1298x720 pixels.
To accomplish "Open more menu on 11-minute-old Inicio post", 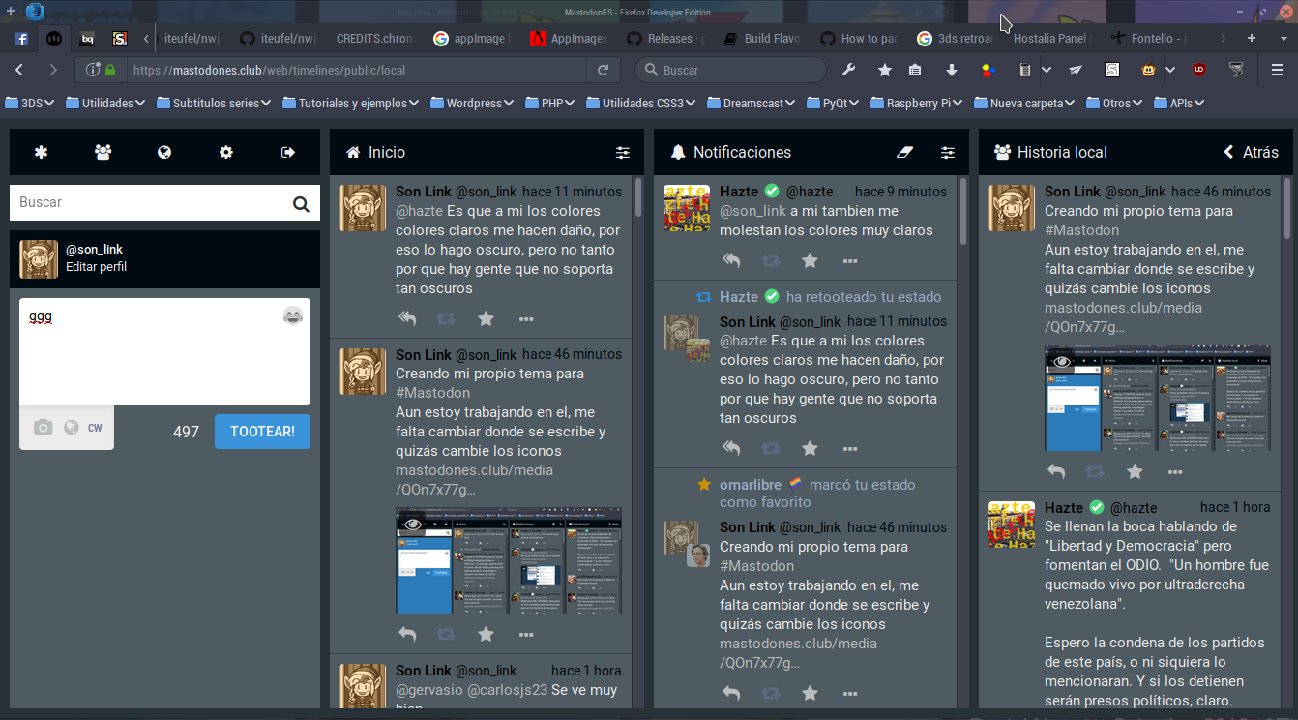I will pyautogui.click(x=526, y=319).
